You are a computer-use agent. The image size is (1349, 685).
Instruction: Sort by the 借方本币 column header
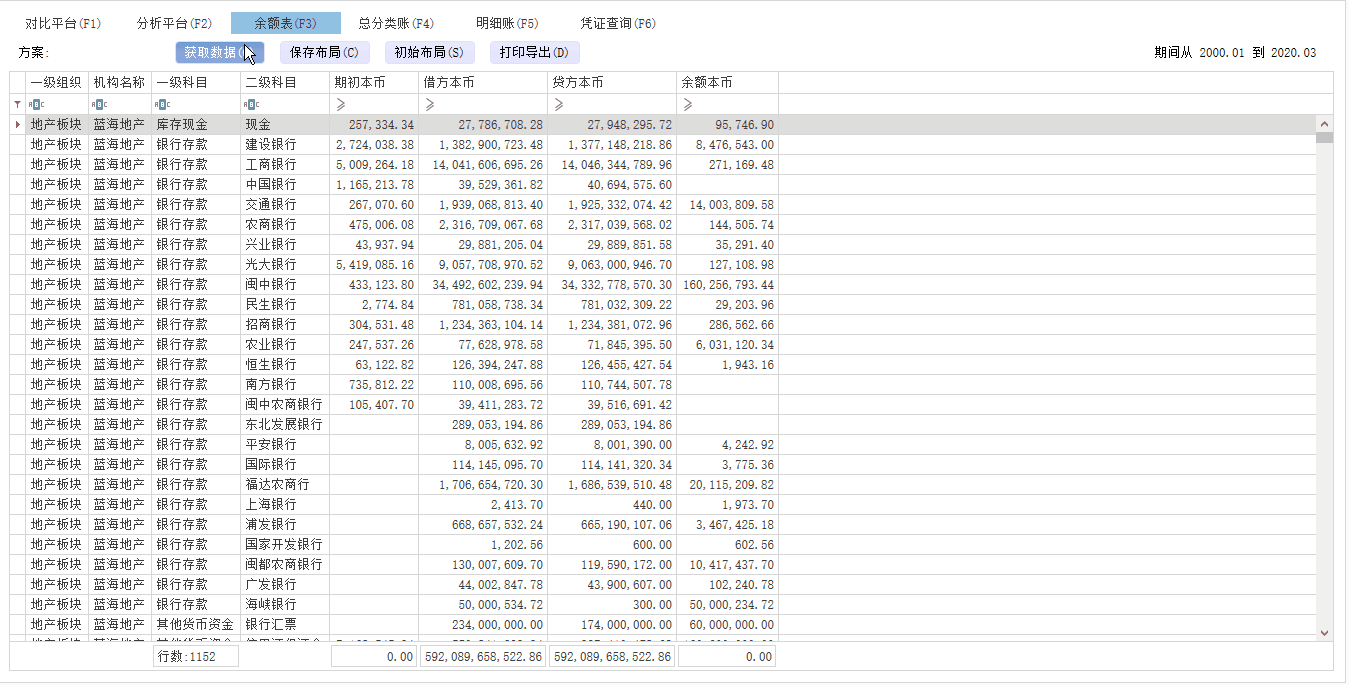pos(483,83)
